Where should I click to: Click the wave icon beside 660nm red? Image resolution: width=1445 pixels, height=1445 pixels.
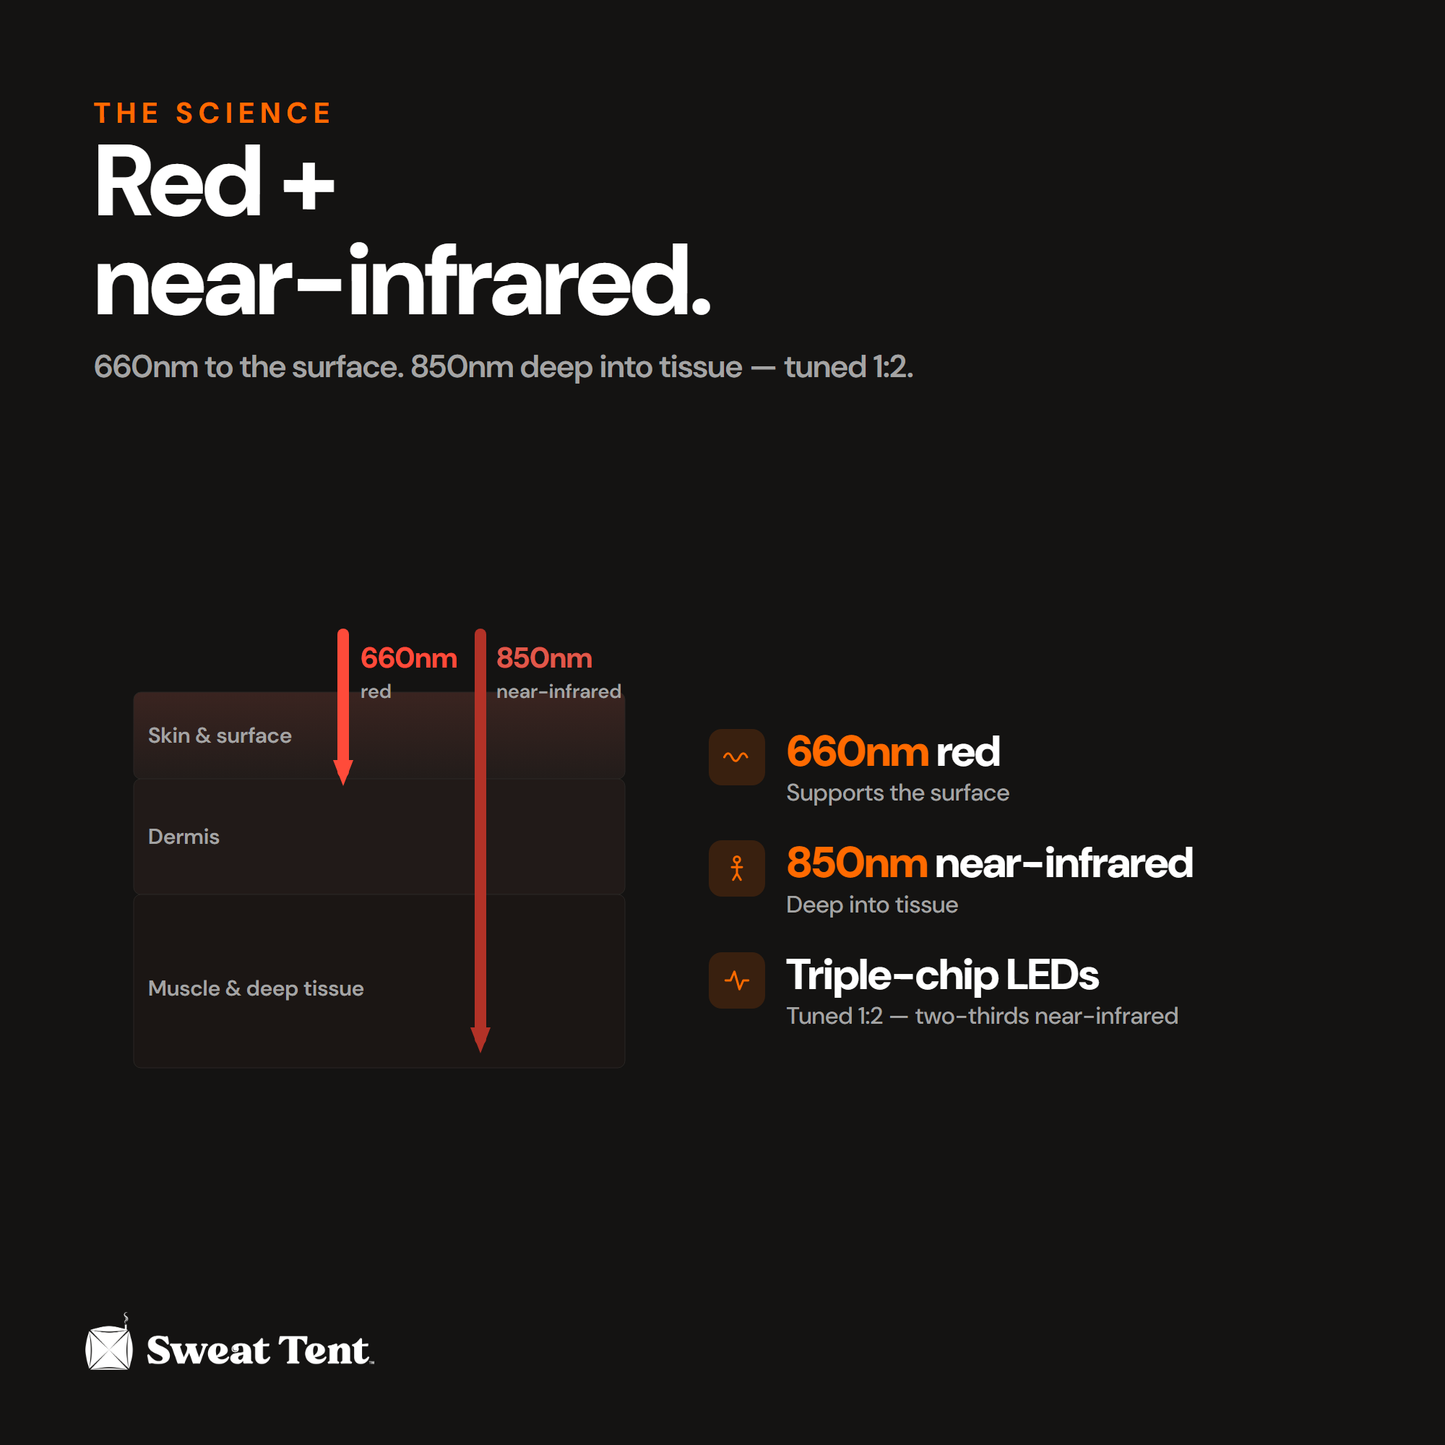point(737,757)
